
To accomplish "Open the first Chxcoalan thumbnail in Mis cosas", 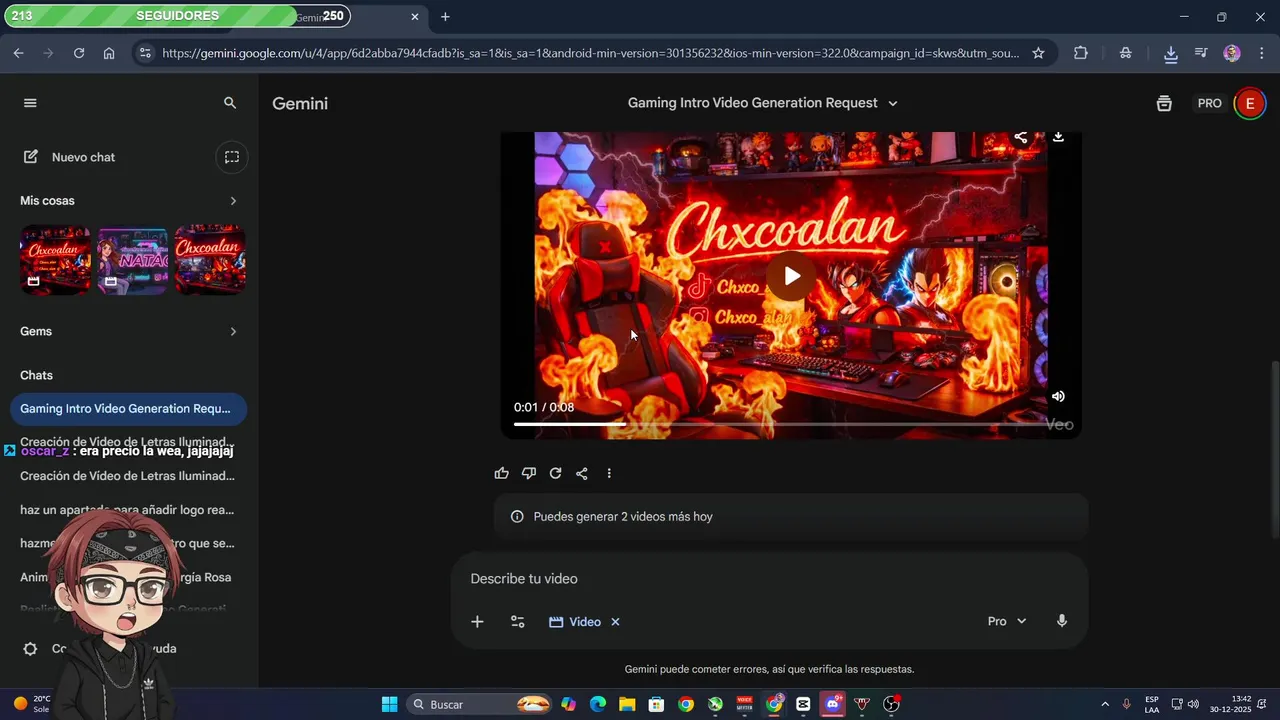I will click(55, 260).
